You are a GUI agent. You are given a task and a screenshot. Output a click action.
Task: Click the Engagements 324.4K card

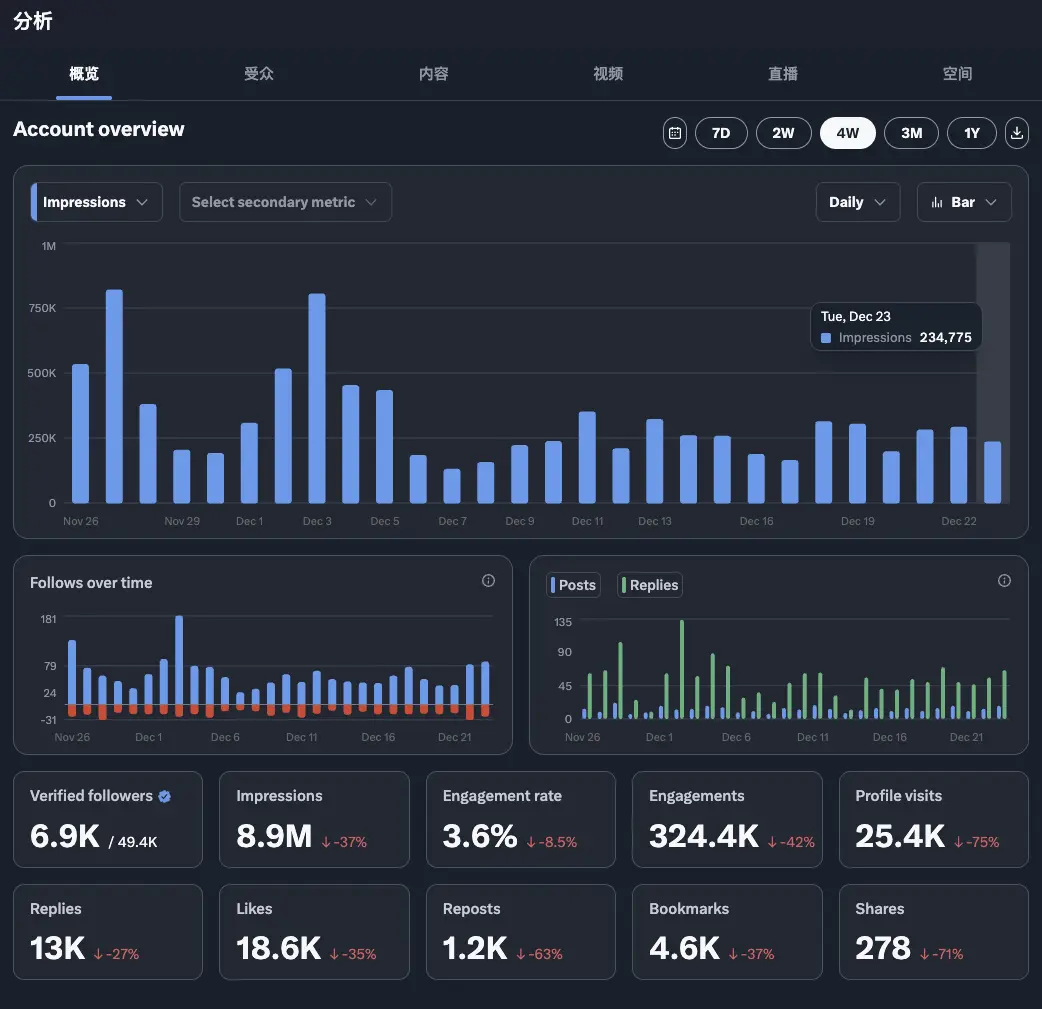point(727,819)
